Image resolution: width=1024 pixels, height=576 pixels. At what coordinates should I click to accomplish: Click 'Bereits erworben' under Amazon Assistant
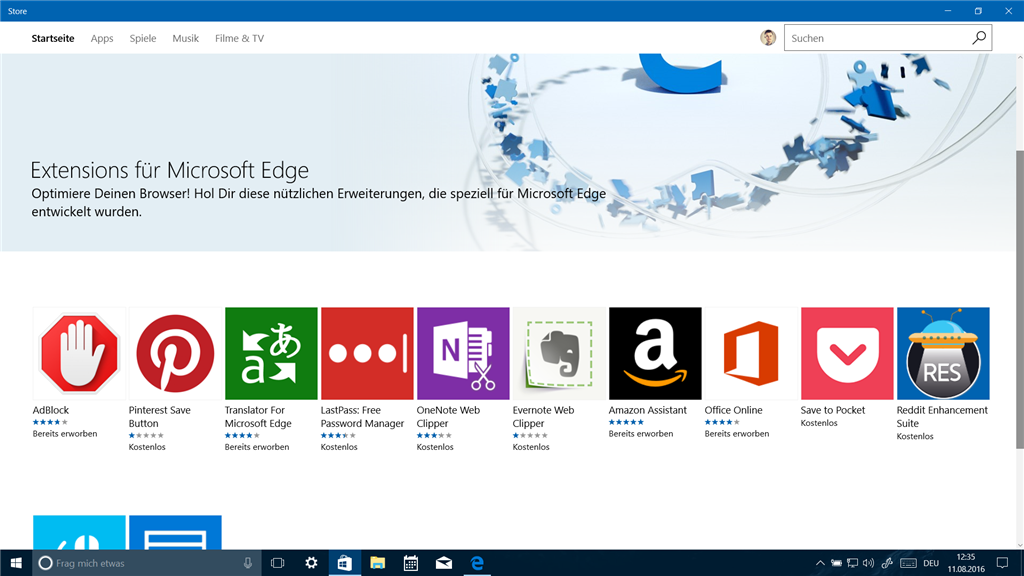click(x=641, y=434)
